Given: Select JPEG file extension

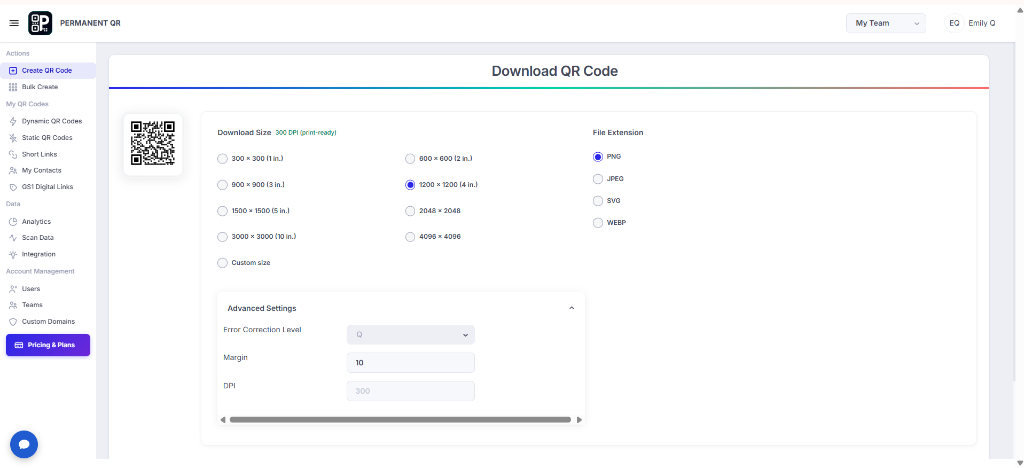Looking at the screenshot, I should pyautogui.click(x=598, y=179).
